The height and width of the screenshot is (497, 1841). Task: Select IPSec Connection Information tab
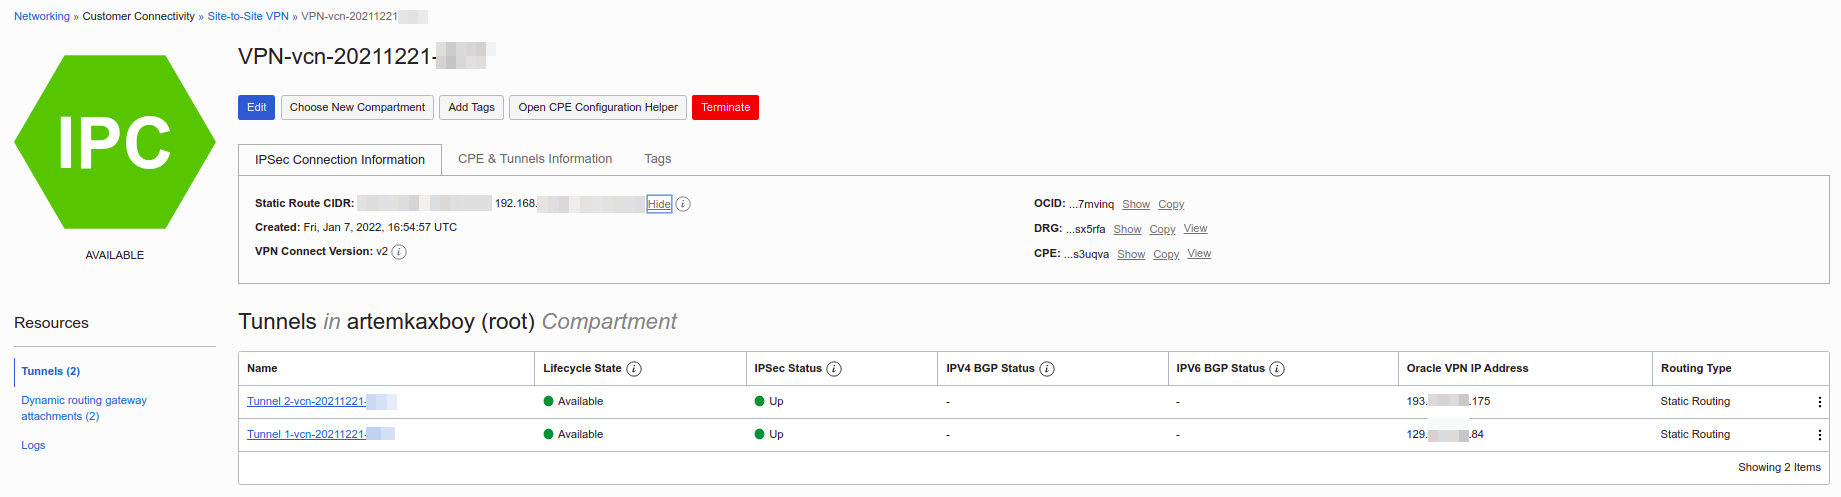click(340, 160)
